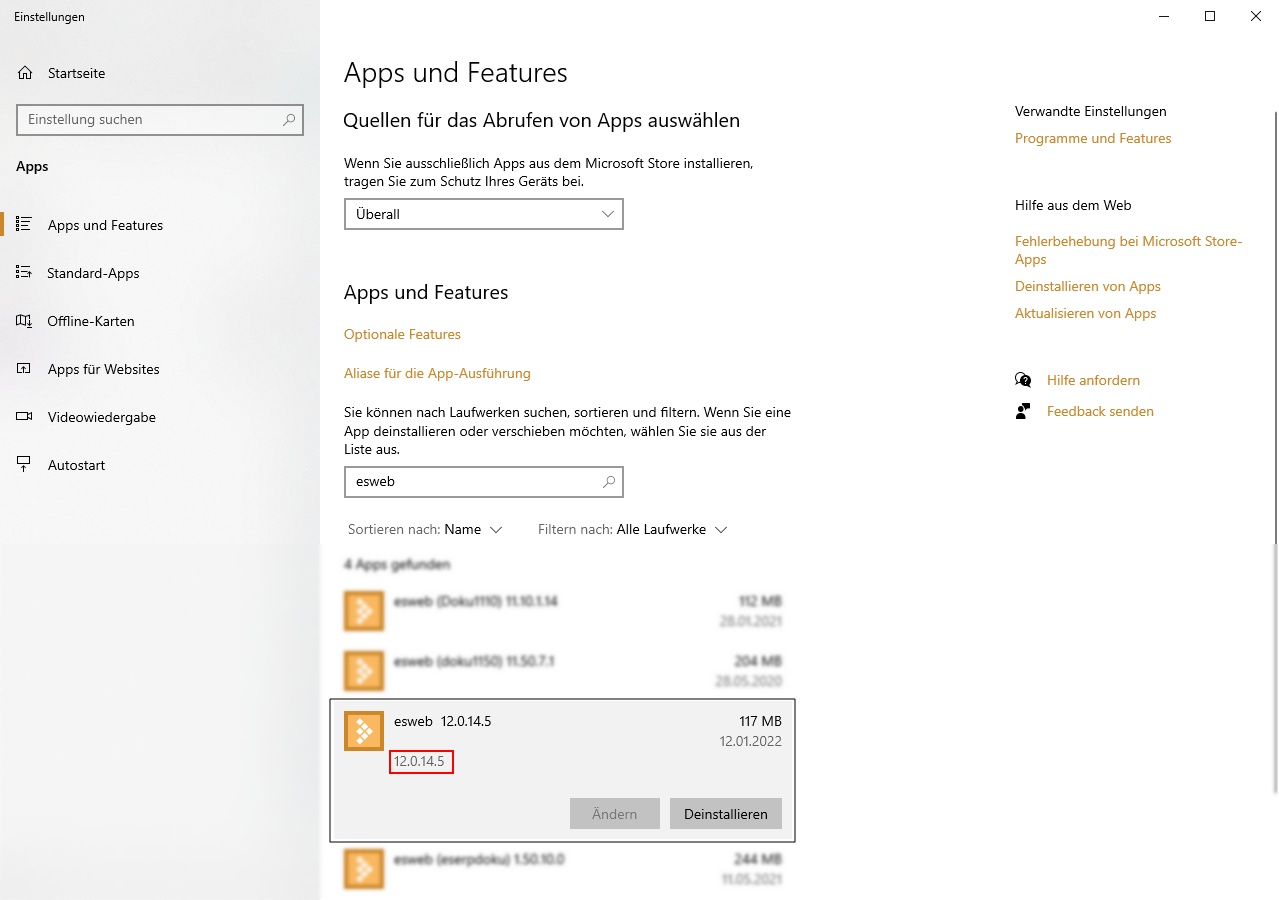The width and height of the screenshot is (1279, 900).
Task: Click the Hilfe anfordern chat icon
Action: [x=1023, y=380]
